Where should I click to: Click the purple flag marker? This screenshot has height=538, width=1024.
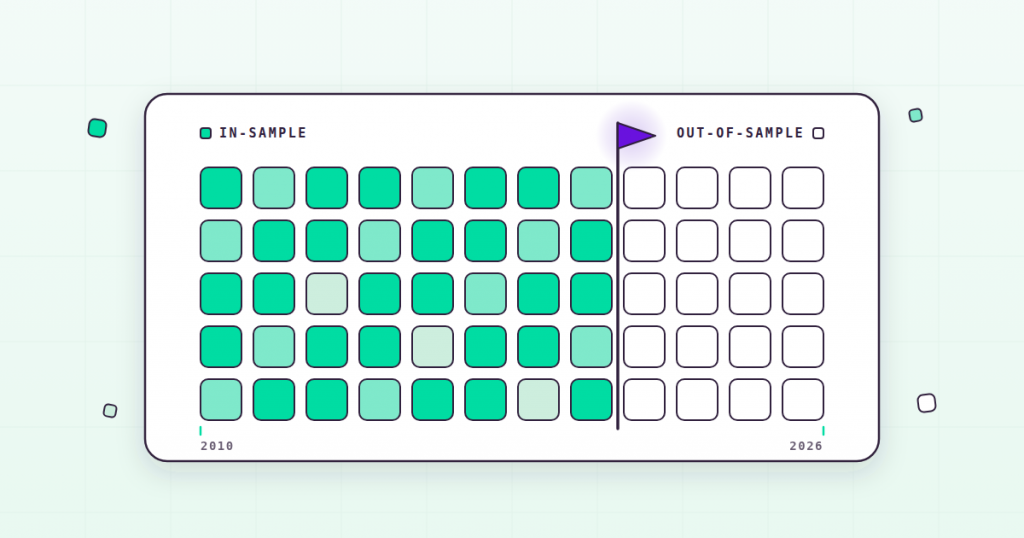tap(635, 136)
